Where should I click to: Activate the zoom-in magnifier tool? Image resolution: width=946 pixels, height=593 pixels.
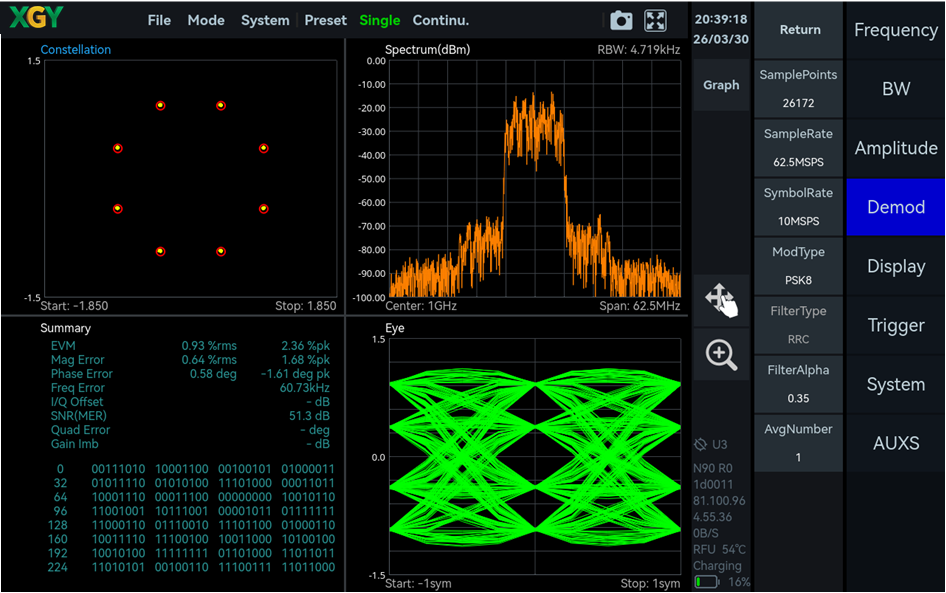click(721, 355)
